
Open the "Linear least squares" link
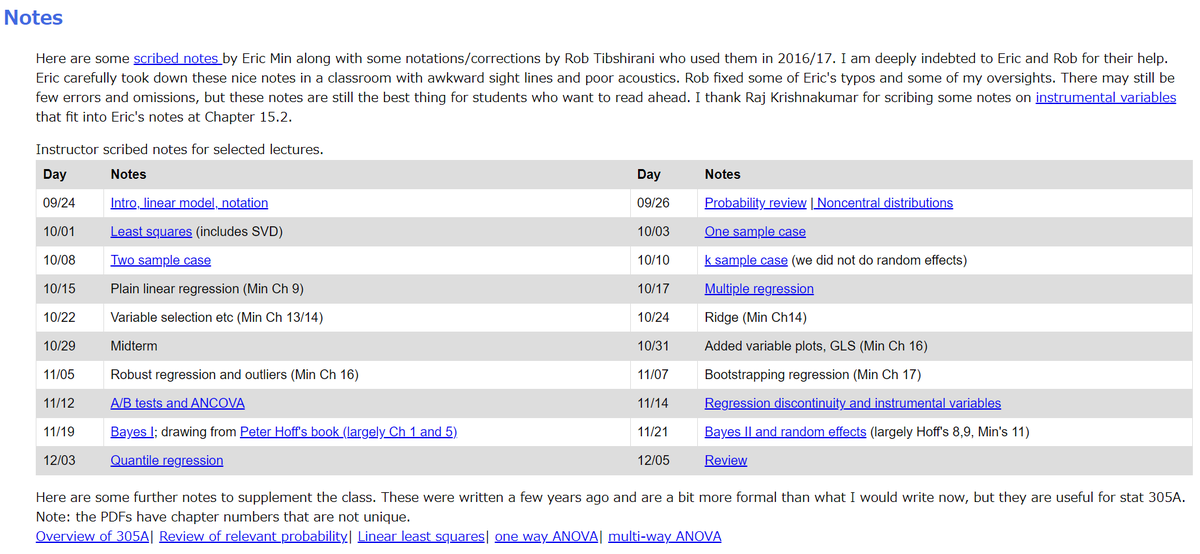[x=421, y=536]
